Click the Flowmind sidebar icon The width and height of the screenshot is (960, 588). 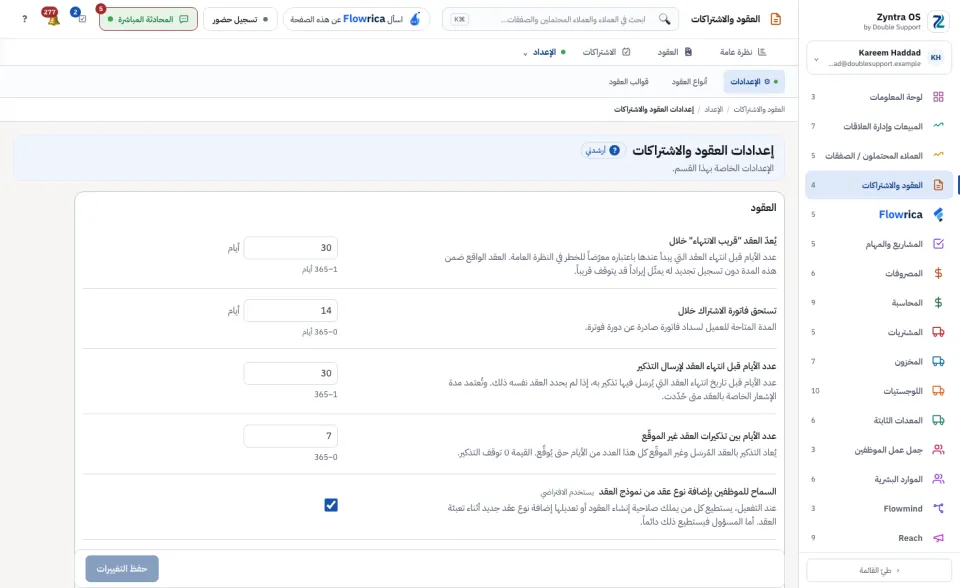[938, 508]
